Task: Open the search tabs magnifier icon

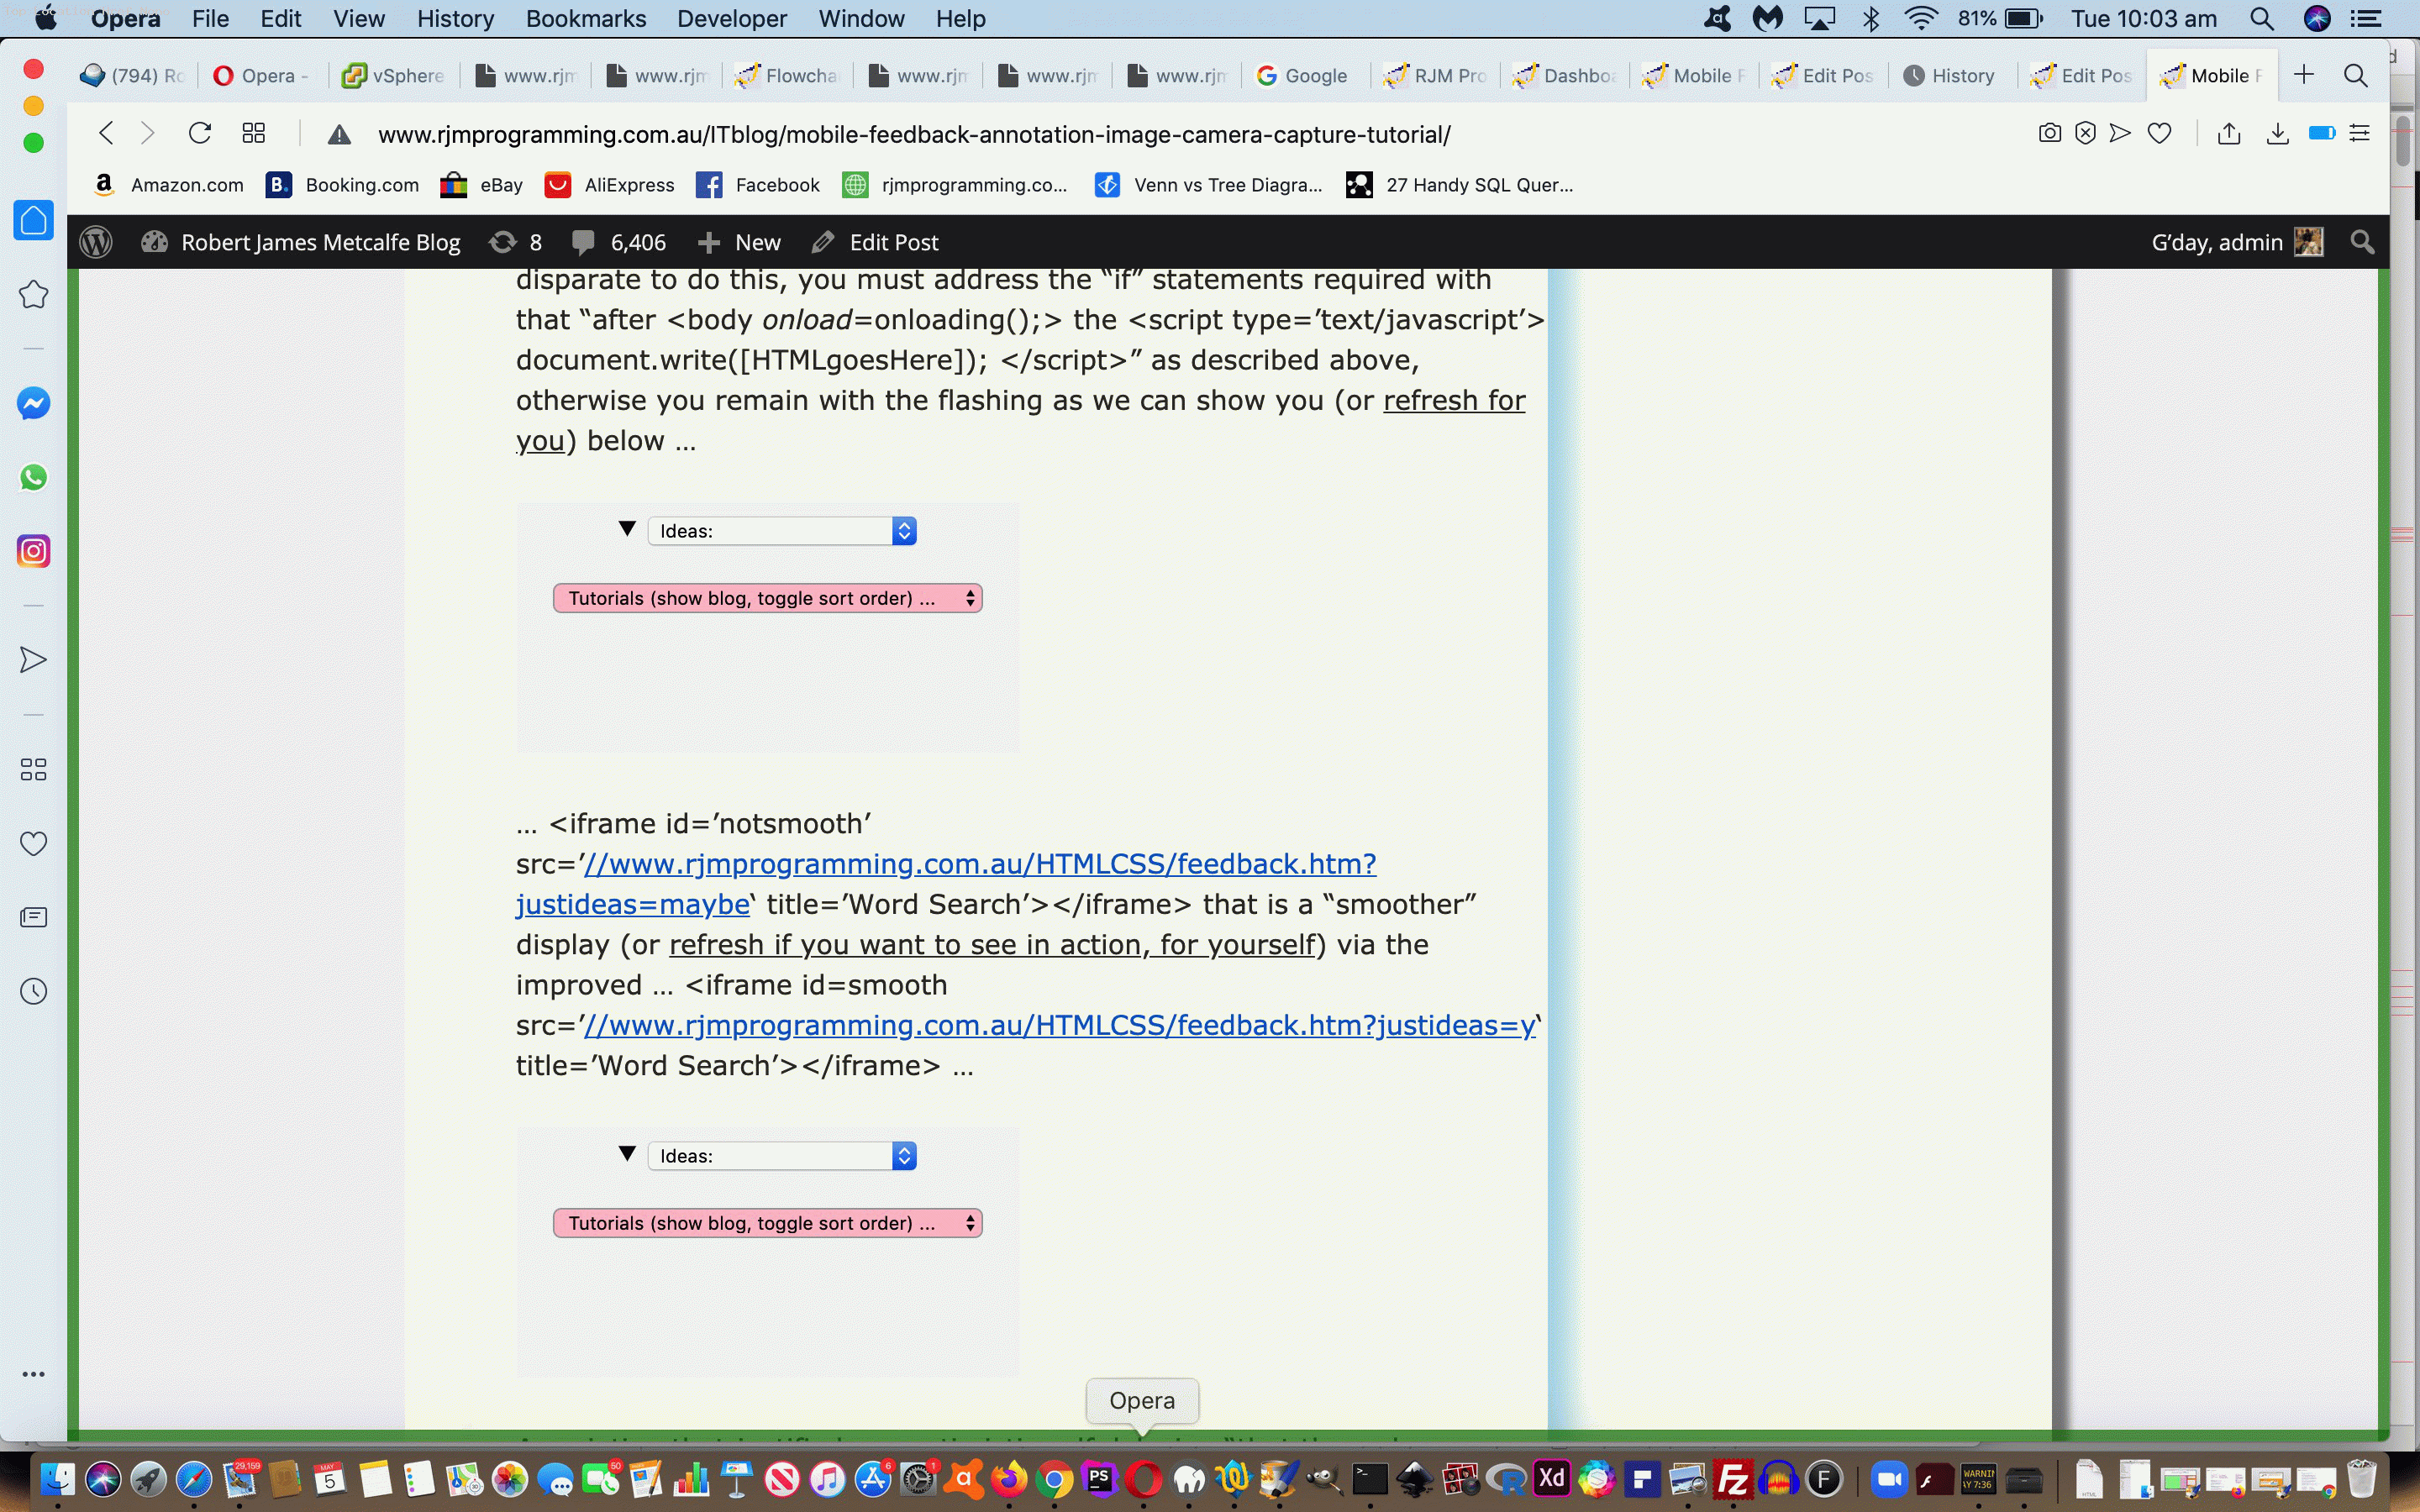Action: point(2356,75)
